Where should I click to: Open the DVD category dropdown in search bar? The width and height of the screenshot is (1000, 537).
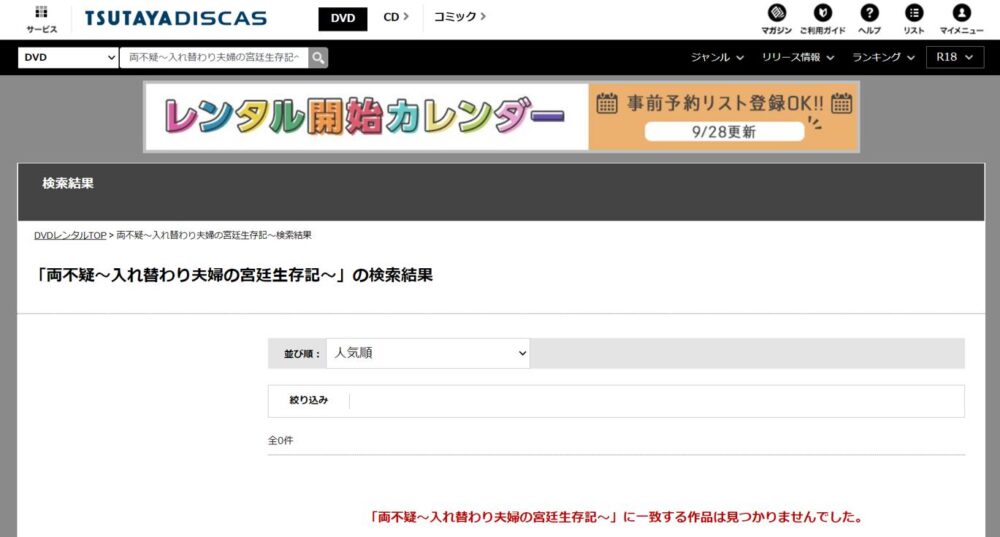pos(68,57)
